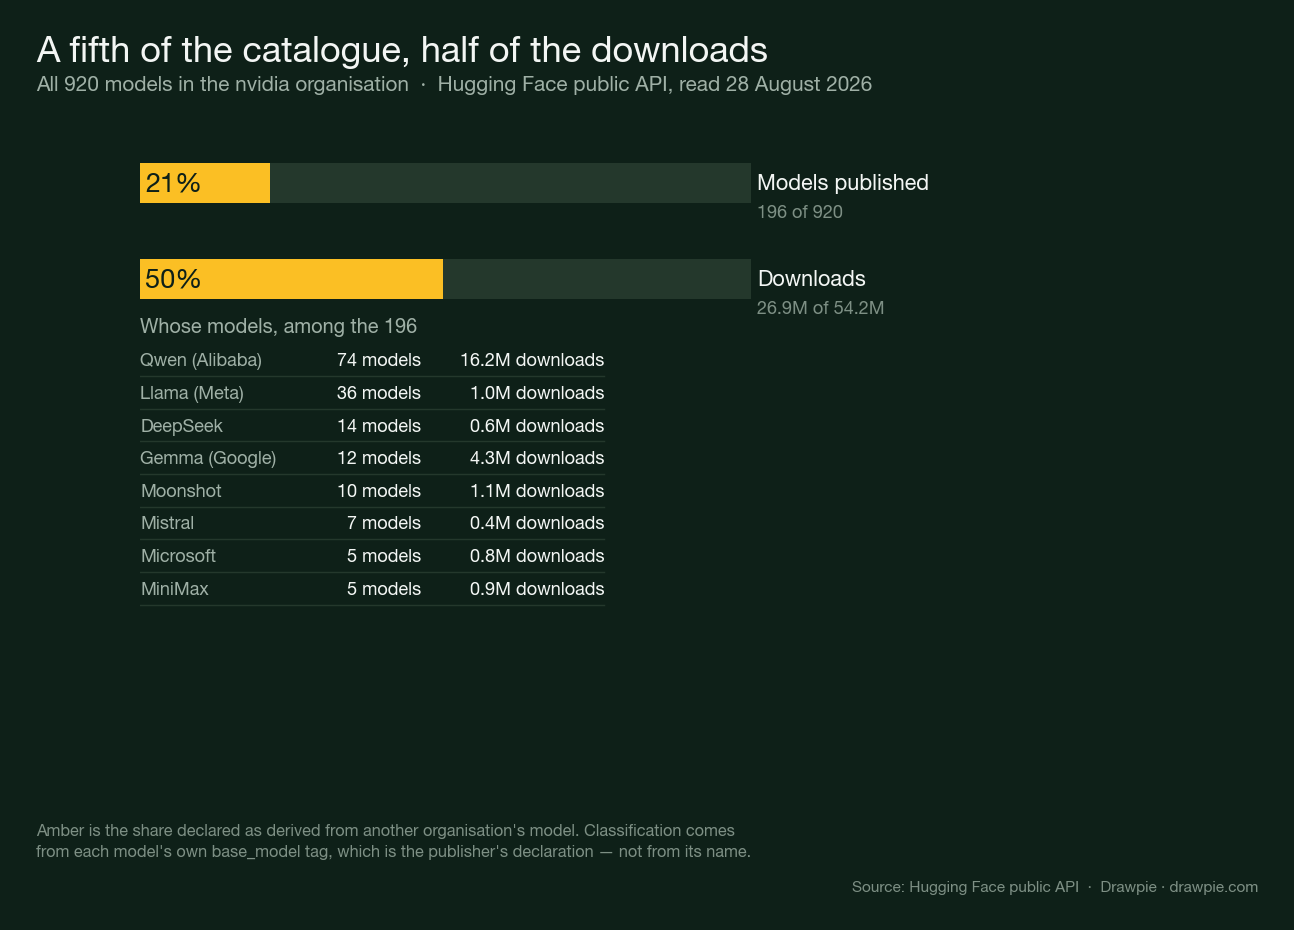Click the 'Models published' label
Screen dimensions: 1294x930
[x=843, y=183]
